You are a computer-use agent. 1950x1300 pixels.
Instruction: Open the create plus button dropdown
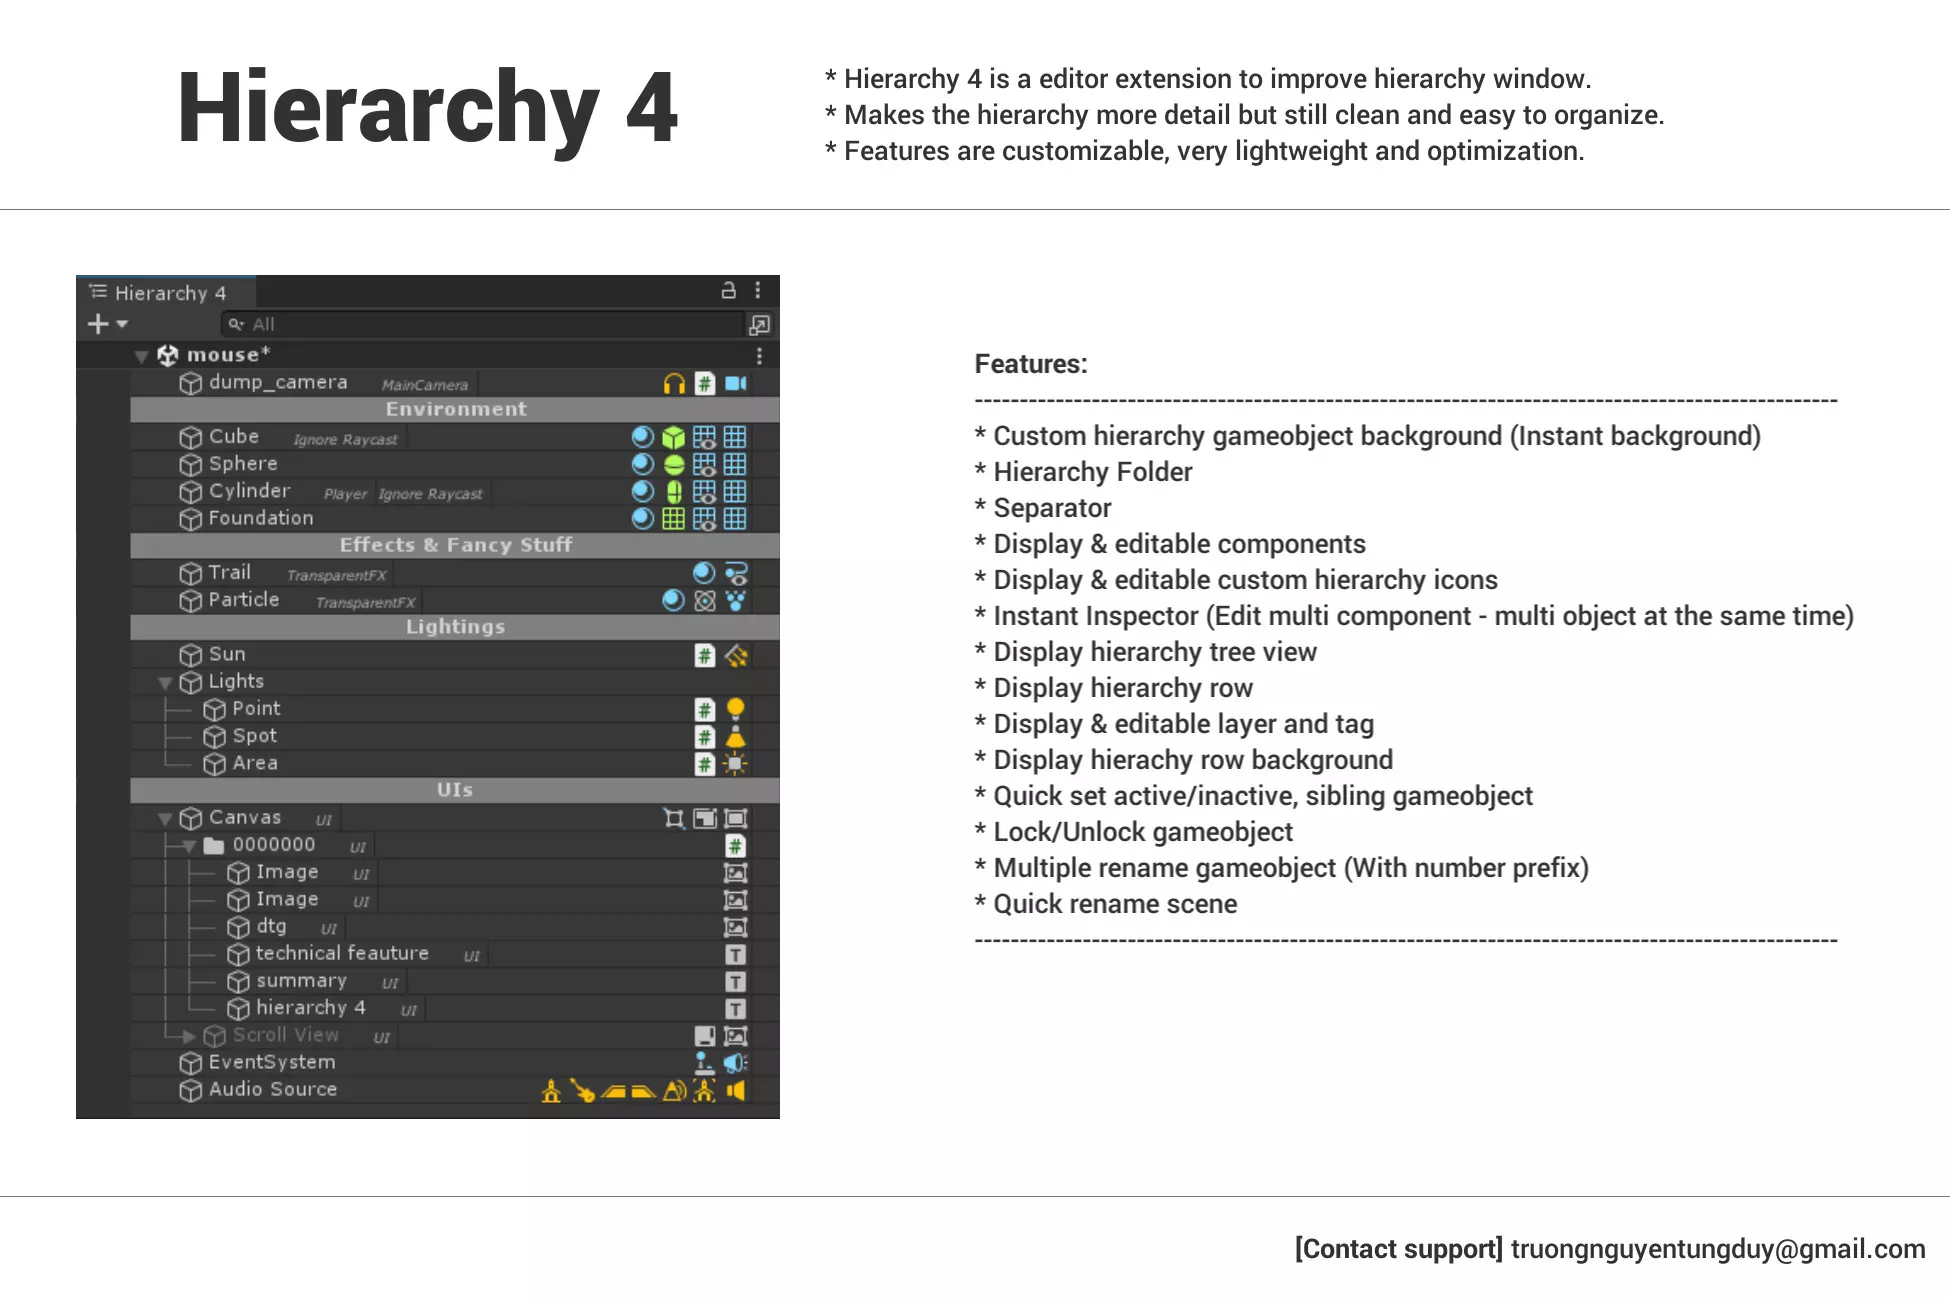point(108,324)
